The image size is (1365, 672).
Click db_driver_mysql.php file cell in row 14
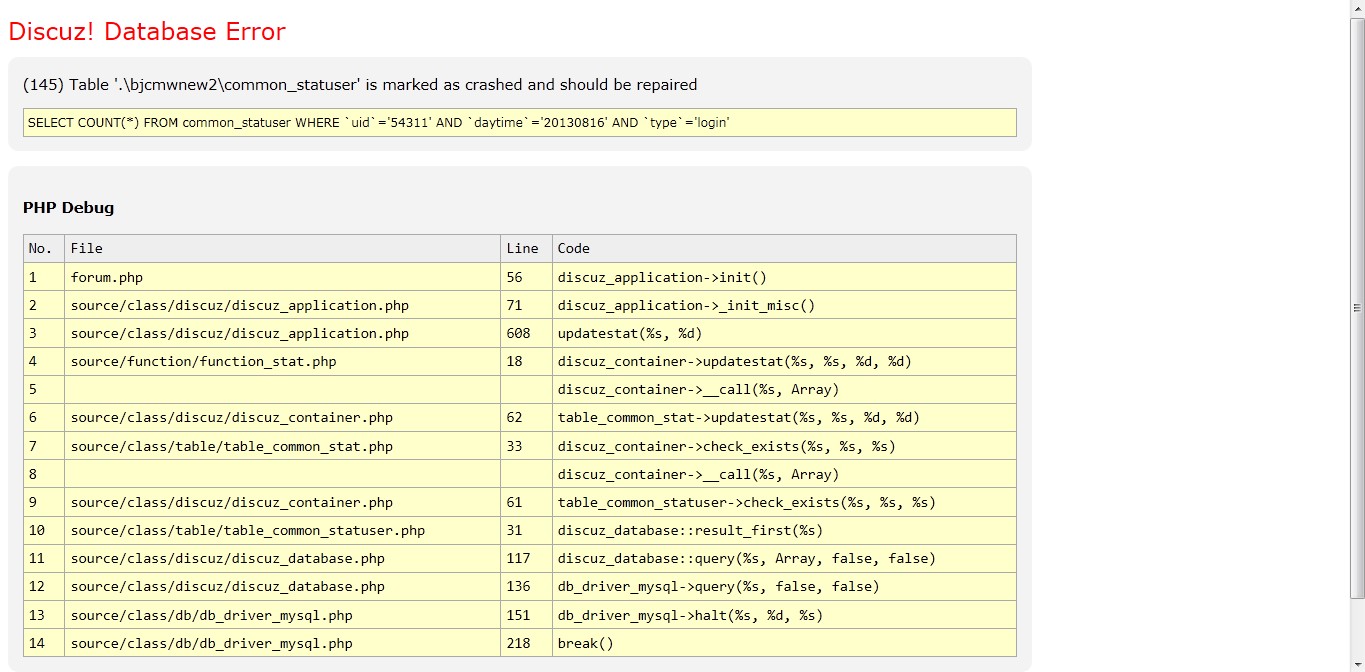pos(282,643)
